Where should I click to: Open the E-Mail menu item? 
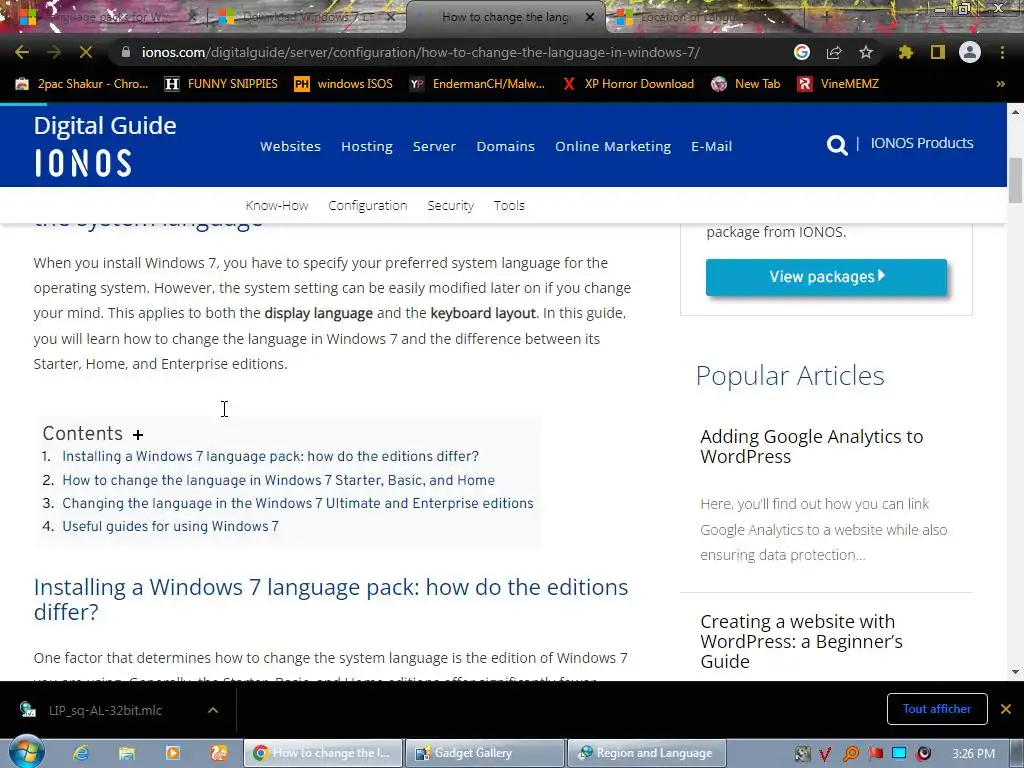point(711,146)
